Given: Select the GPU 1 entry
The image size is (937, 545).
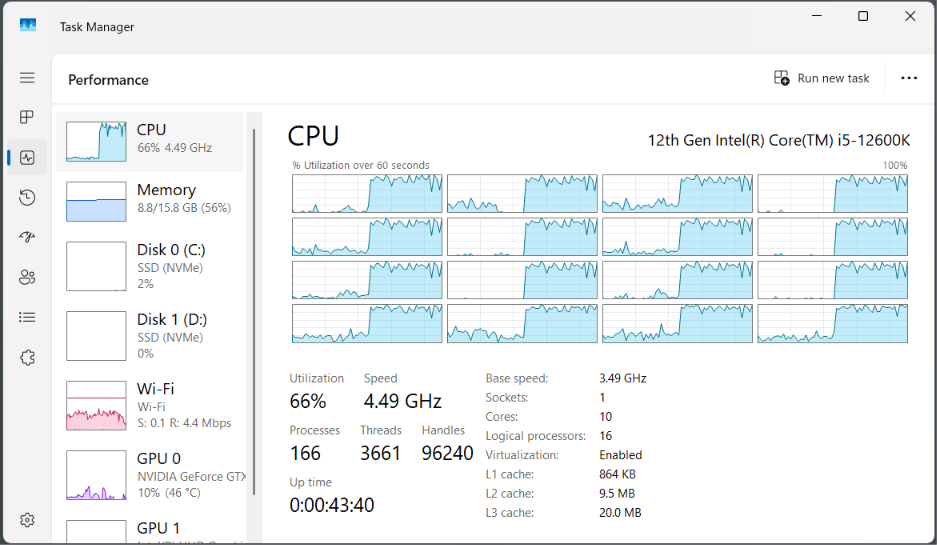Looking at the screenshot, I should (149, 529).
